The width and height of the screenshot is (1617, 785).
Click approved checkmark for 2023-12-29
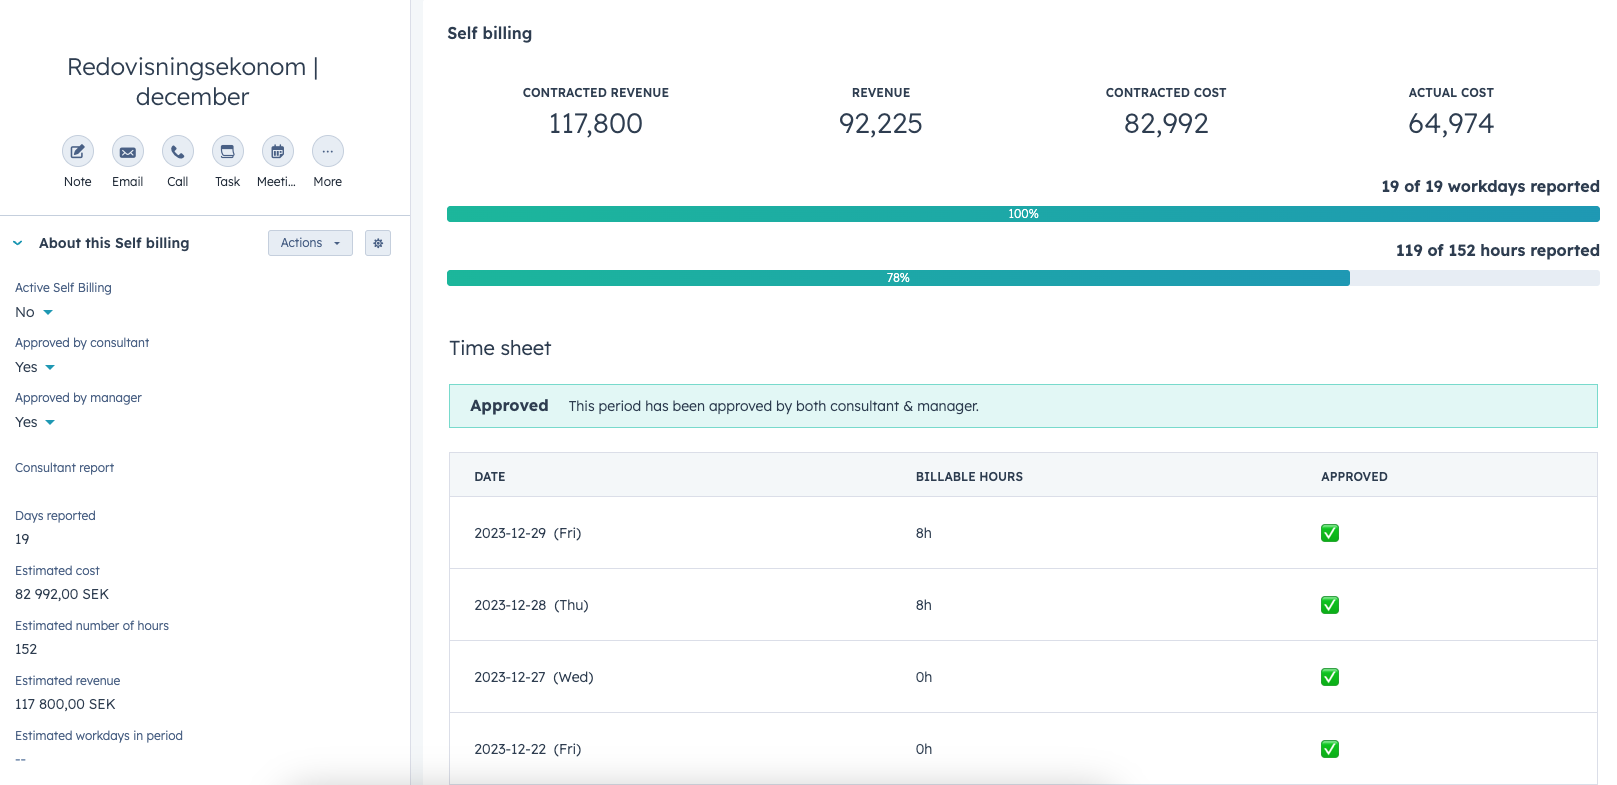tap(1330, 533)
